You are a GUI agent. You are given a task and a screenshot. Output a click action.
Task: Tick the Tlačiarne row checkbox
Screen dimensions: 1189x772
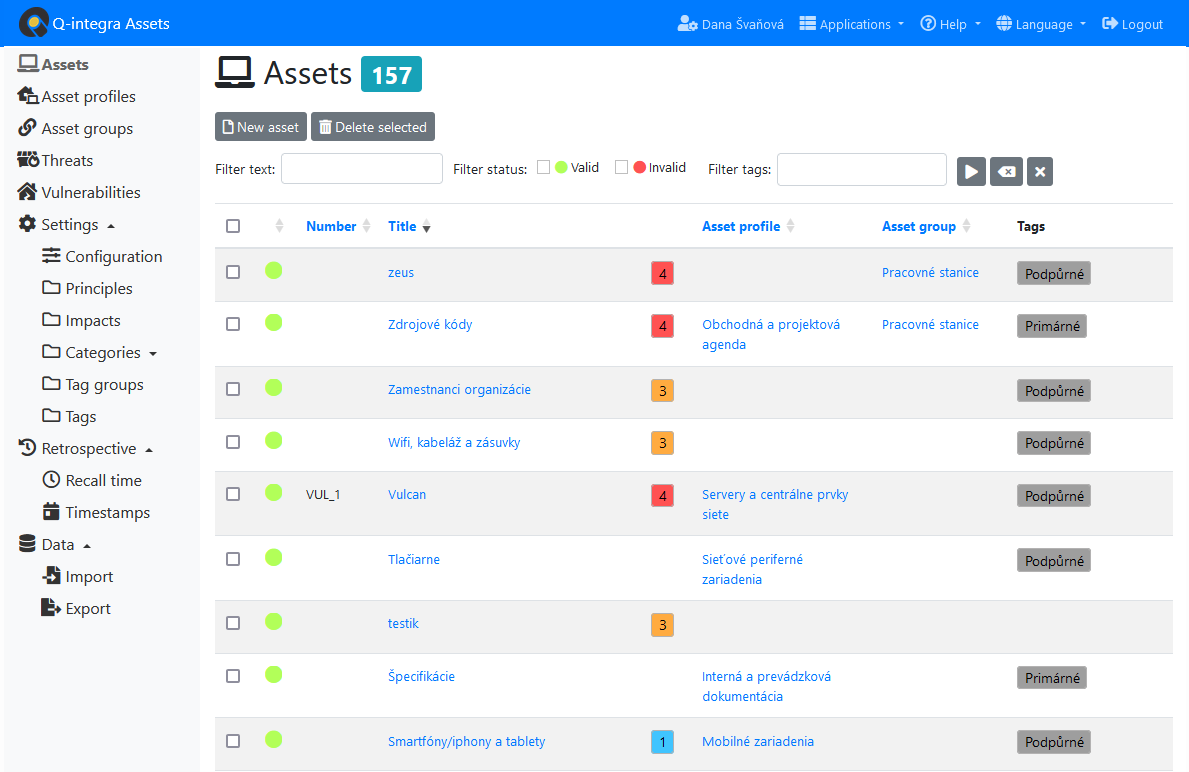233,559
